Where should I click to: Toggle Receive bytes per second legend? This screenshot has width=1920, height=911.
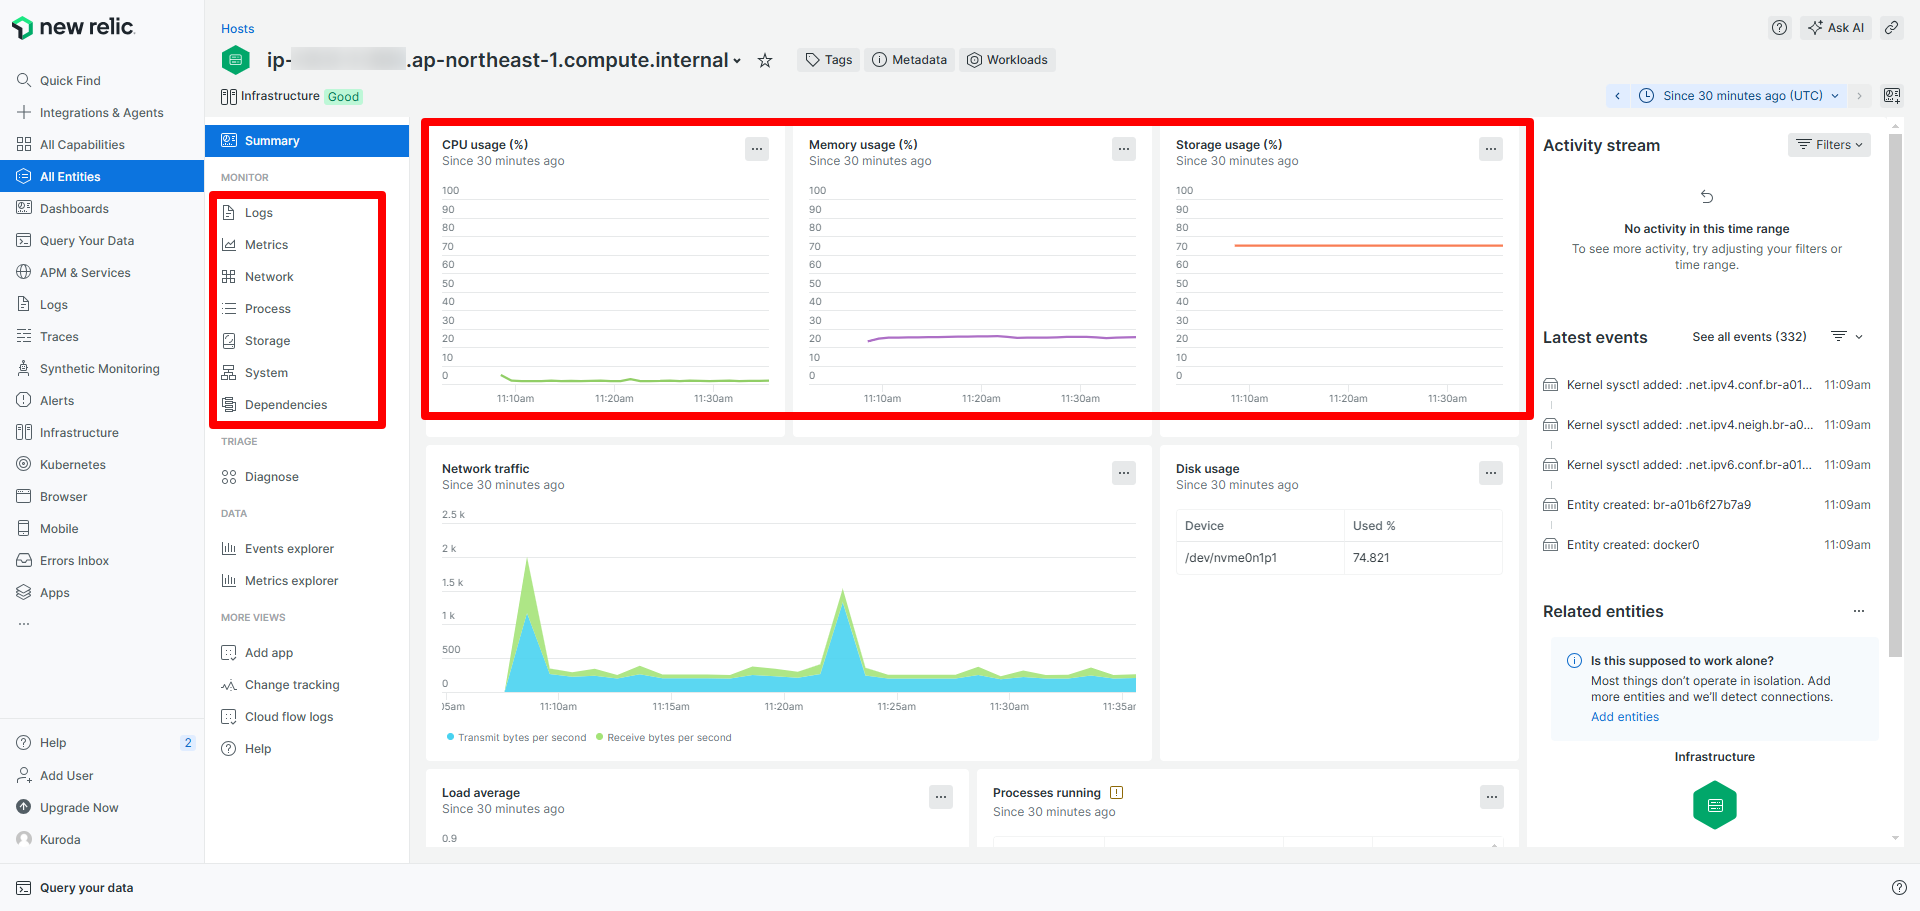[x=664, y=738]
